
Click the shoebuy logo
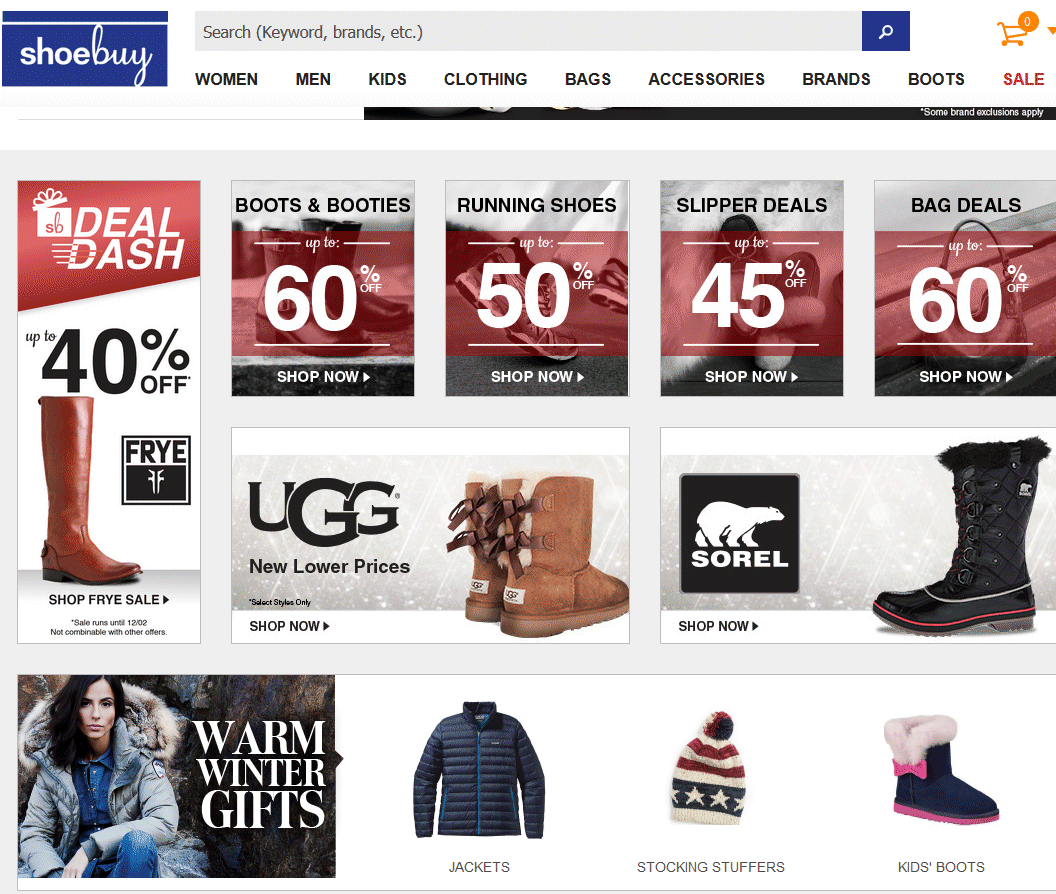(x=85, y=49)
